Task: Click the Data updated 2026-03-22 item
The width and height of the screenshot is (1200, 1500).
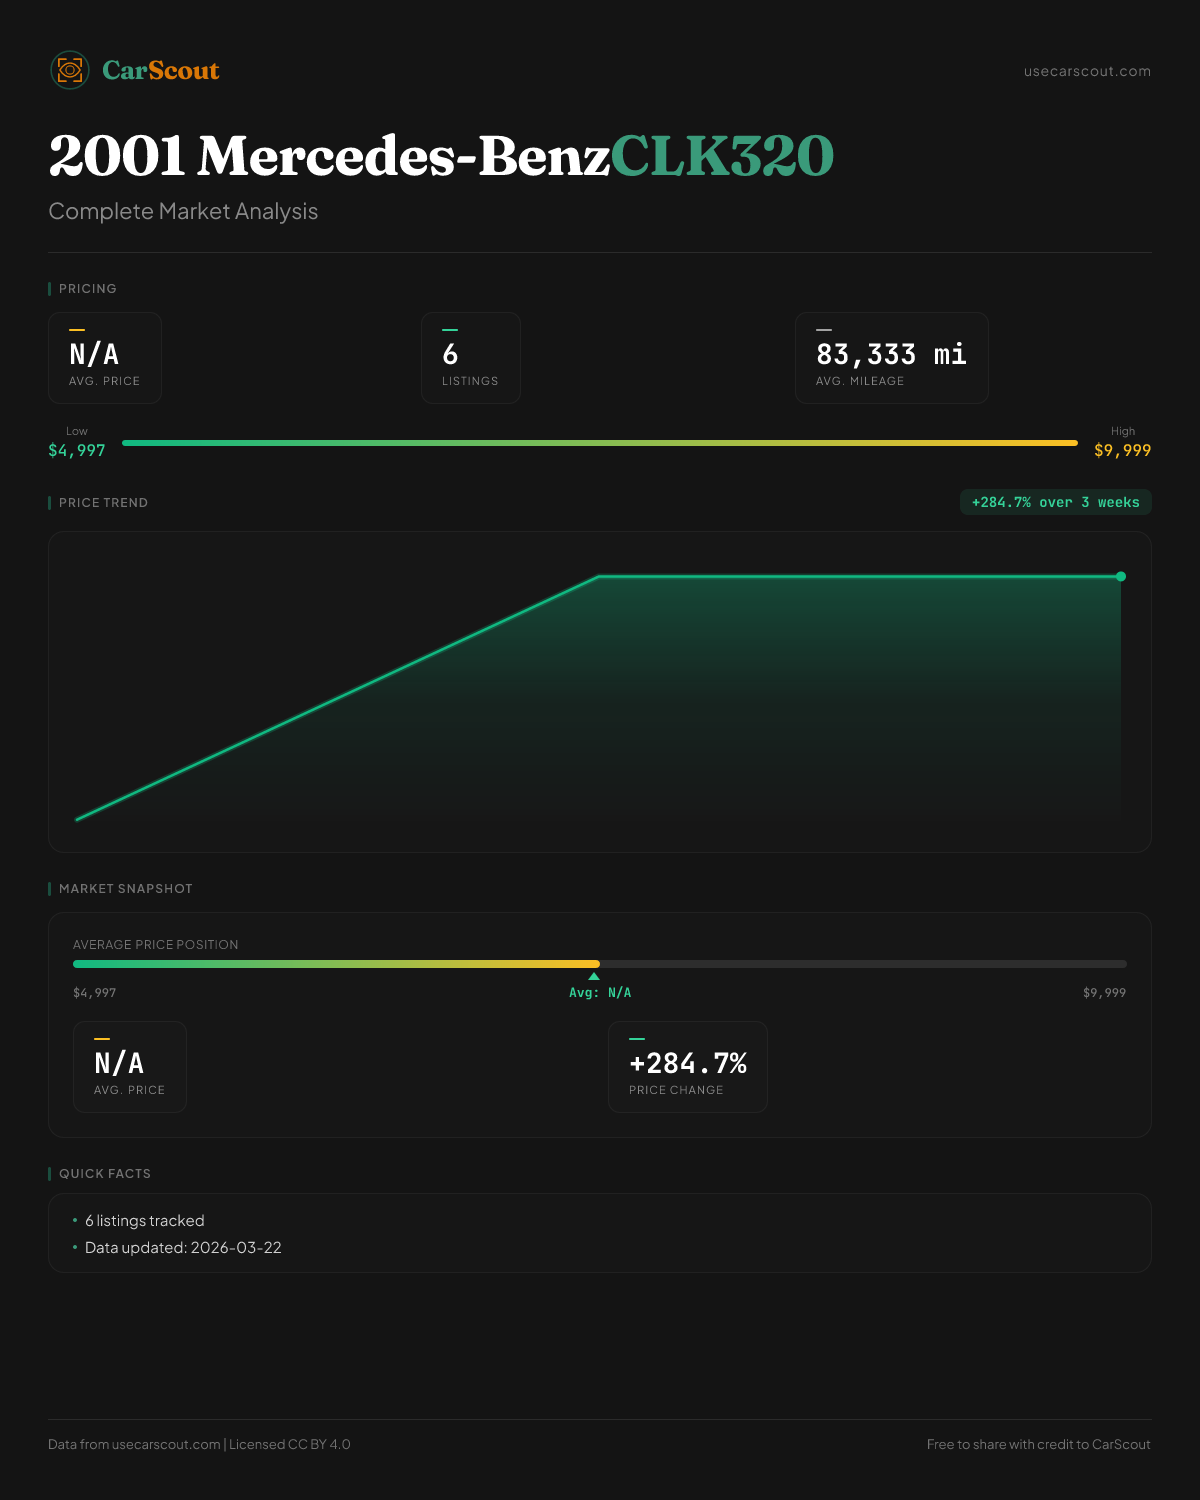Action: pos(183,1248)
